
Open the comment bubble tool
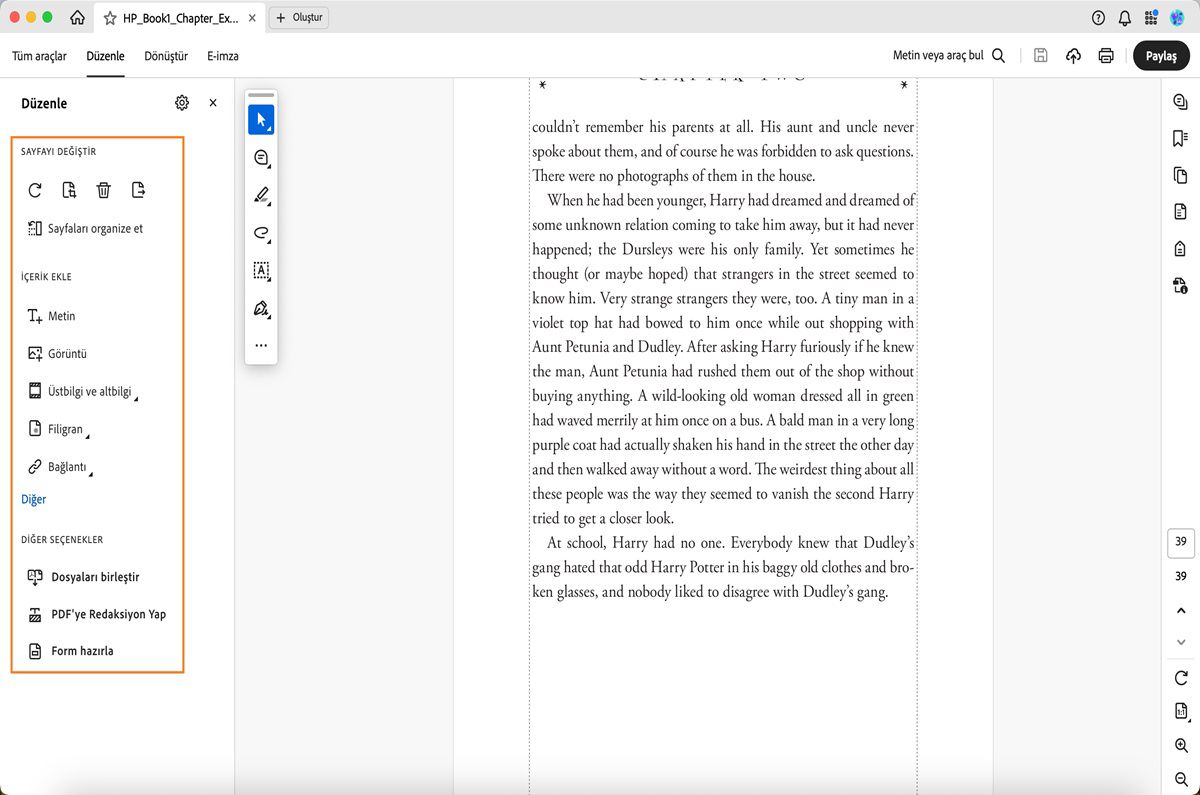261,158
